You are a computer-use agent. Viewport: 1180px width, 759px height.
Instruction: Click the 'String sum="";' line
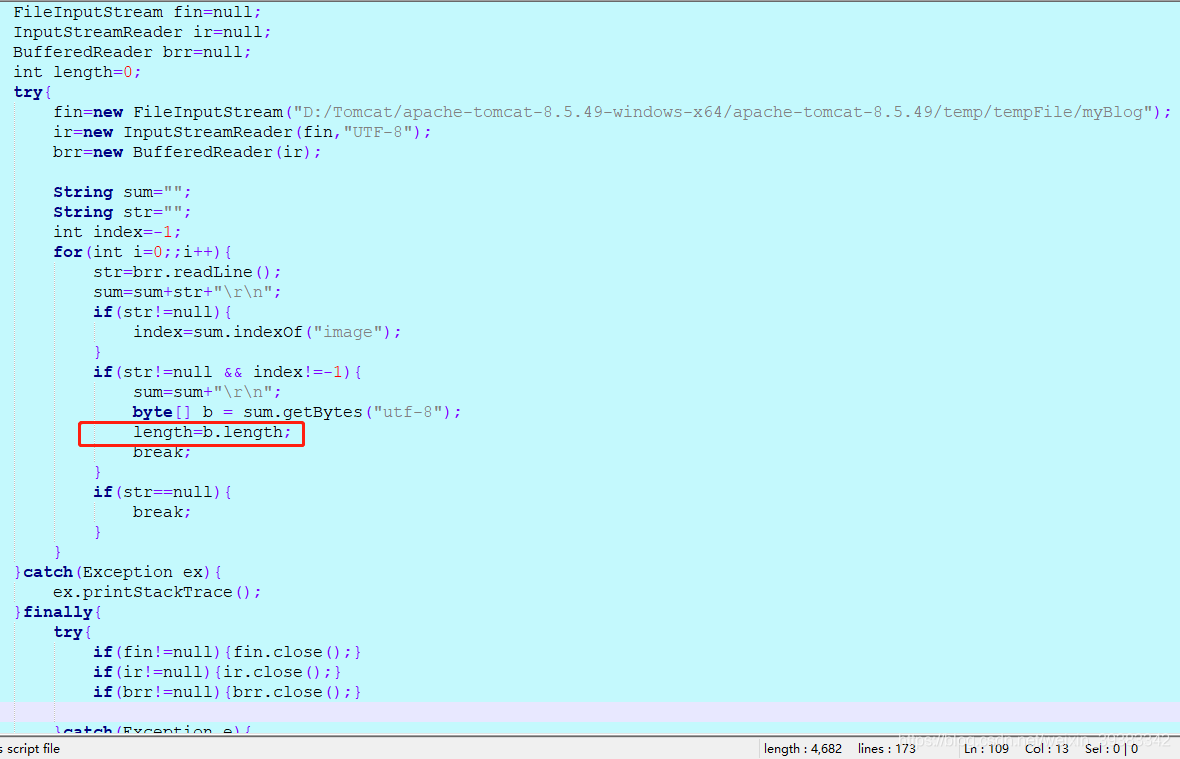(x=122, y=192)
